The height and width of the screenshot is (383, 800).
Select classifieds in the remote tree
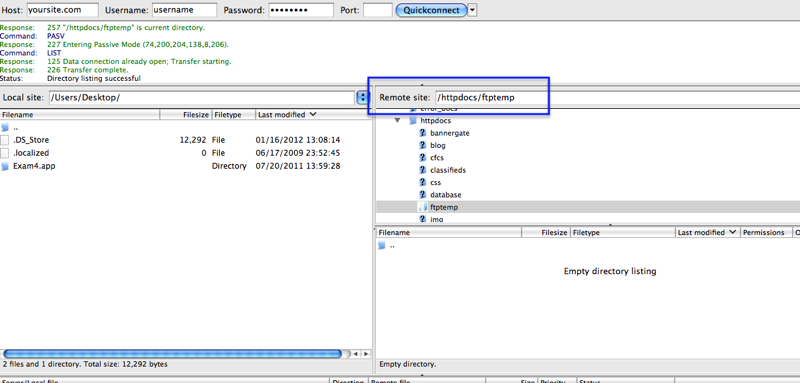point(448,170)
